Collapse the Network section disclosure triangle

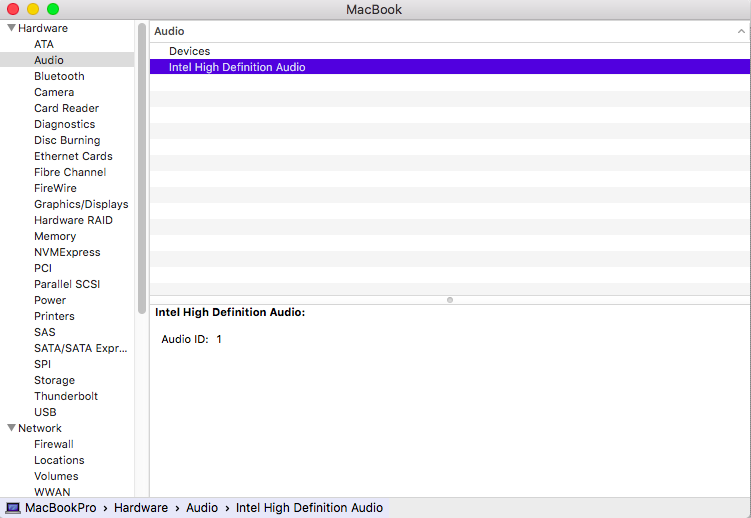click(11, 428)
